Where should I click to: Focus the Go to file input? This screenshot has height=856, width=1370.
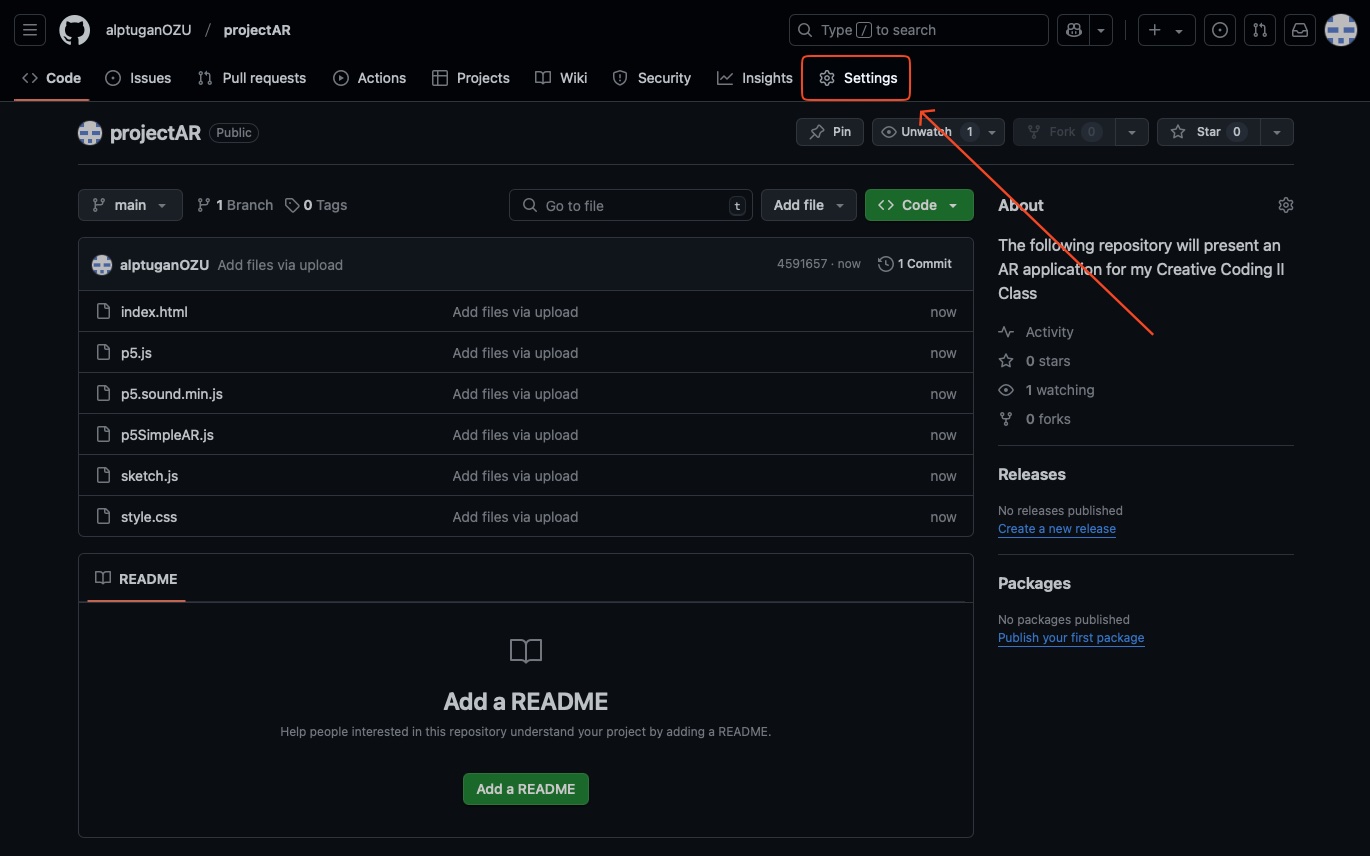coord(631,205)
